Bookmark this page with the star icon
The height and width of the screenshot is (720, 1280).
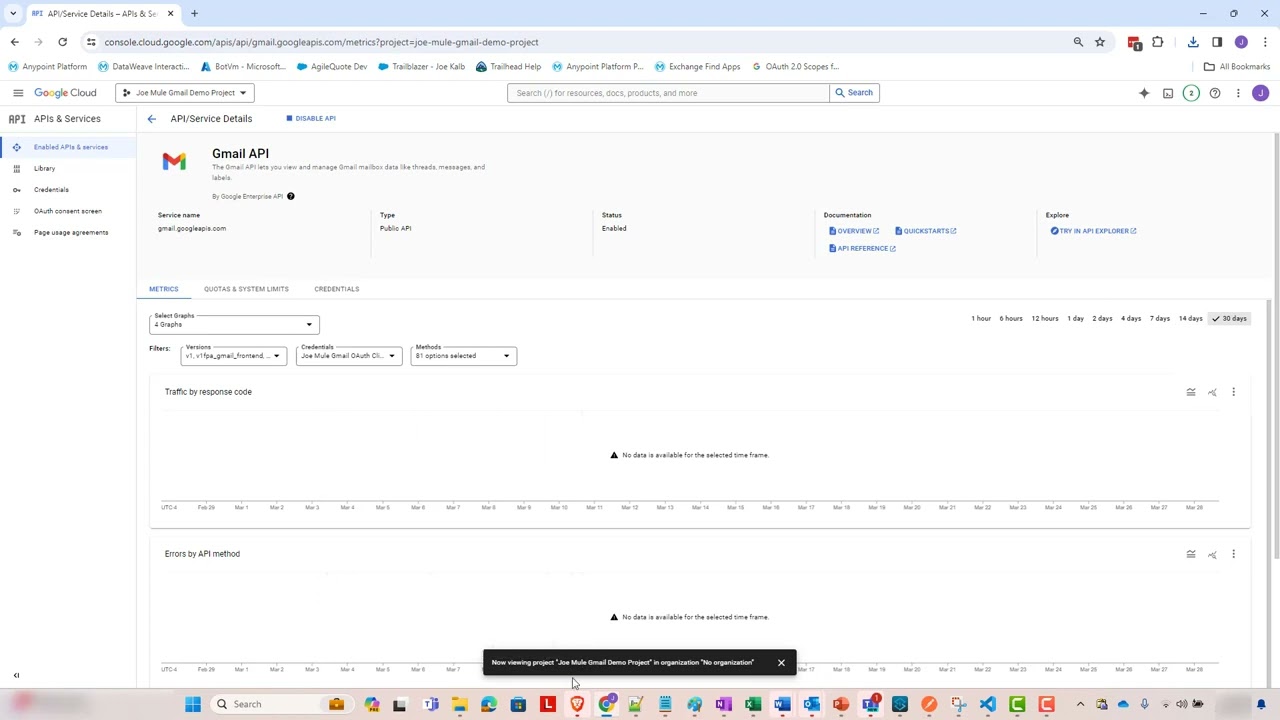(x=1100, y=42)
